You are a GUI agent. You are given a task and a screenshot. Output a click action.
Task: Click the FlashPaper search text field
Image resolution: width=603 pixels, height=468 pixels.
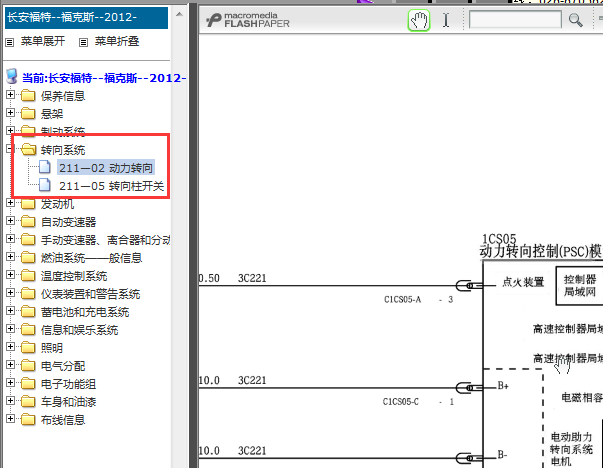515,20
